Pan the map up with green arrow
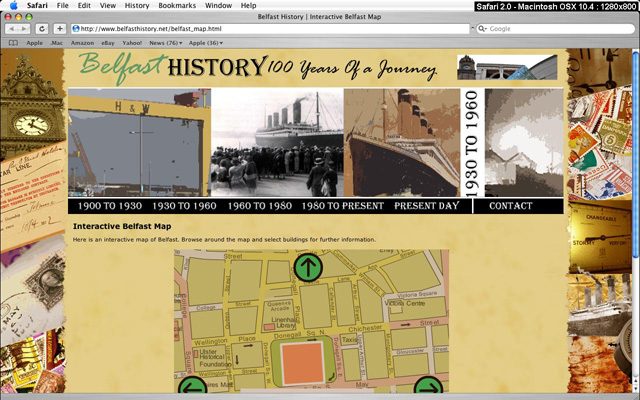This screenshot has height=400, width=640. click(x=308, y=268)
